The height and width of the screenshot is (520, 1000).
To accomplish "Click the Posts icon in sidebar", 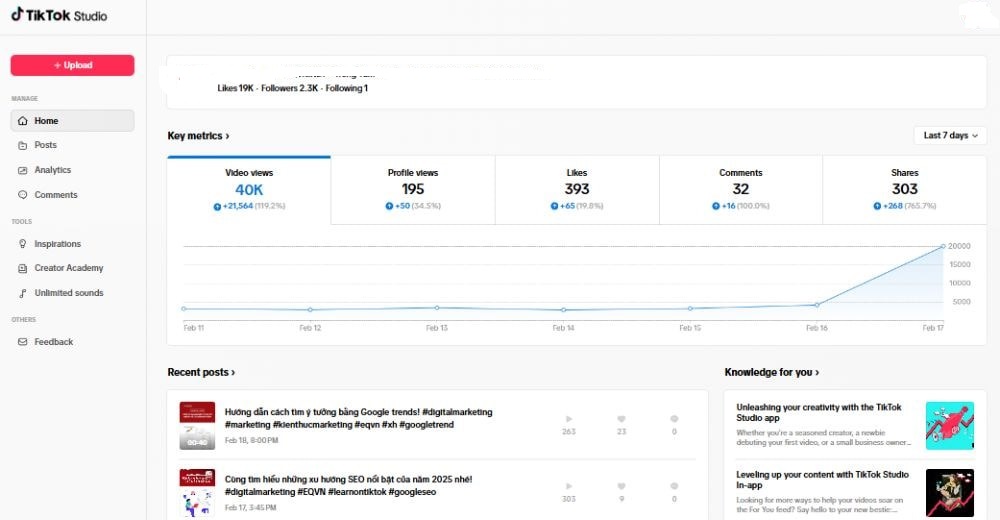I will click(x=23, y=145).
